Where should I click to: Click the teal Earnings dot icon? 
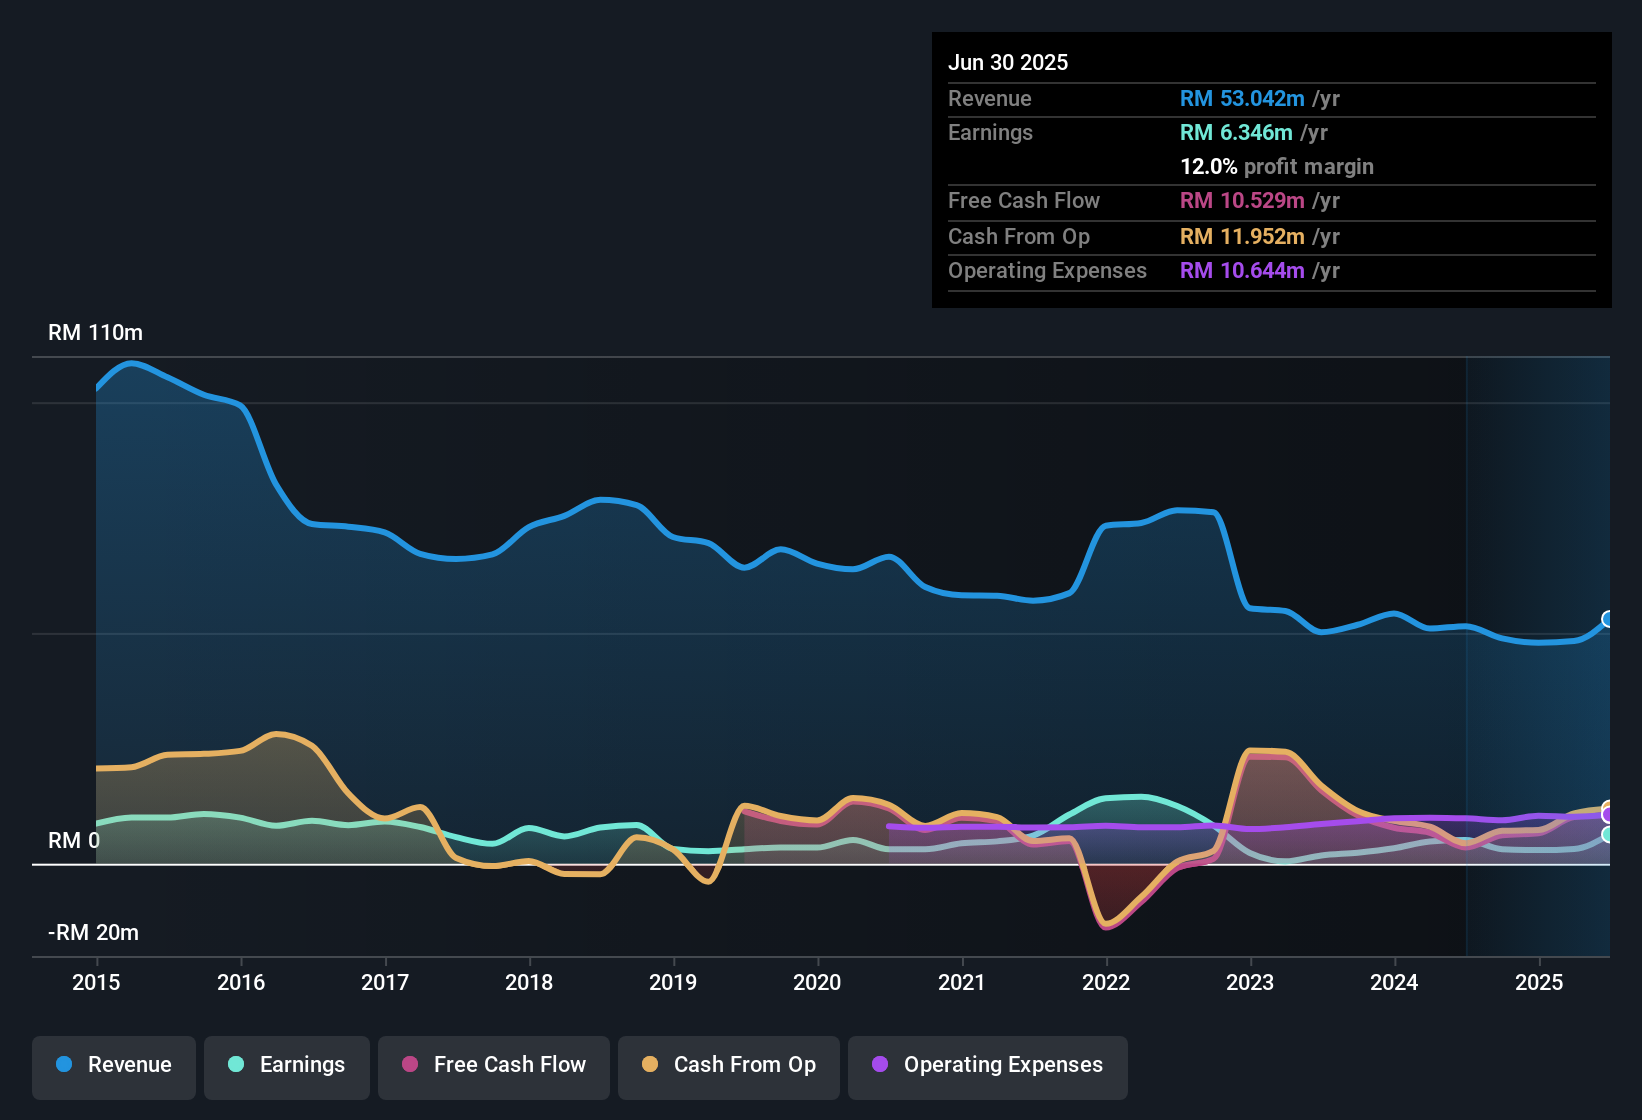(235, 1065)
